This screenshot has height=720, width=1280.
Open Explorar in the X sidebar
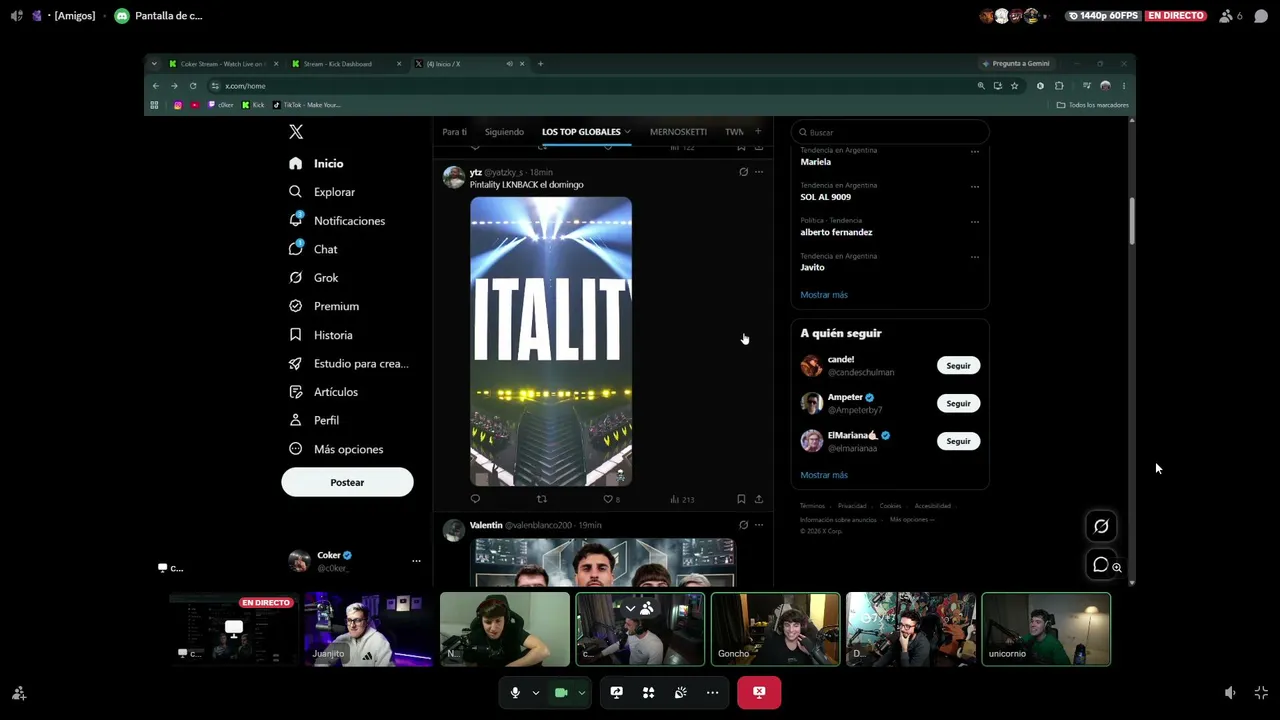pos(322,192)
